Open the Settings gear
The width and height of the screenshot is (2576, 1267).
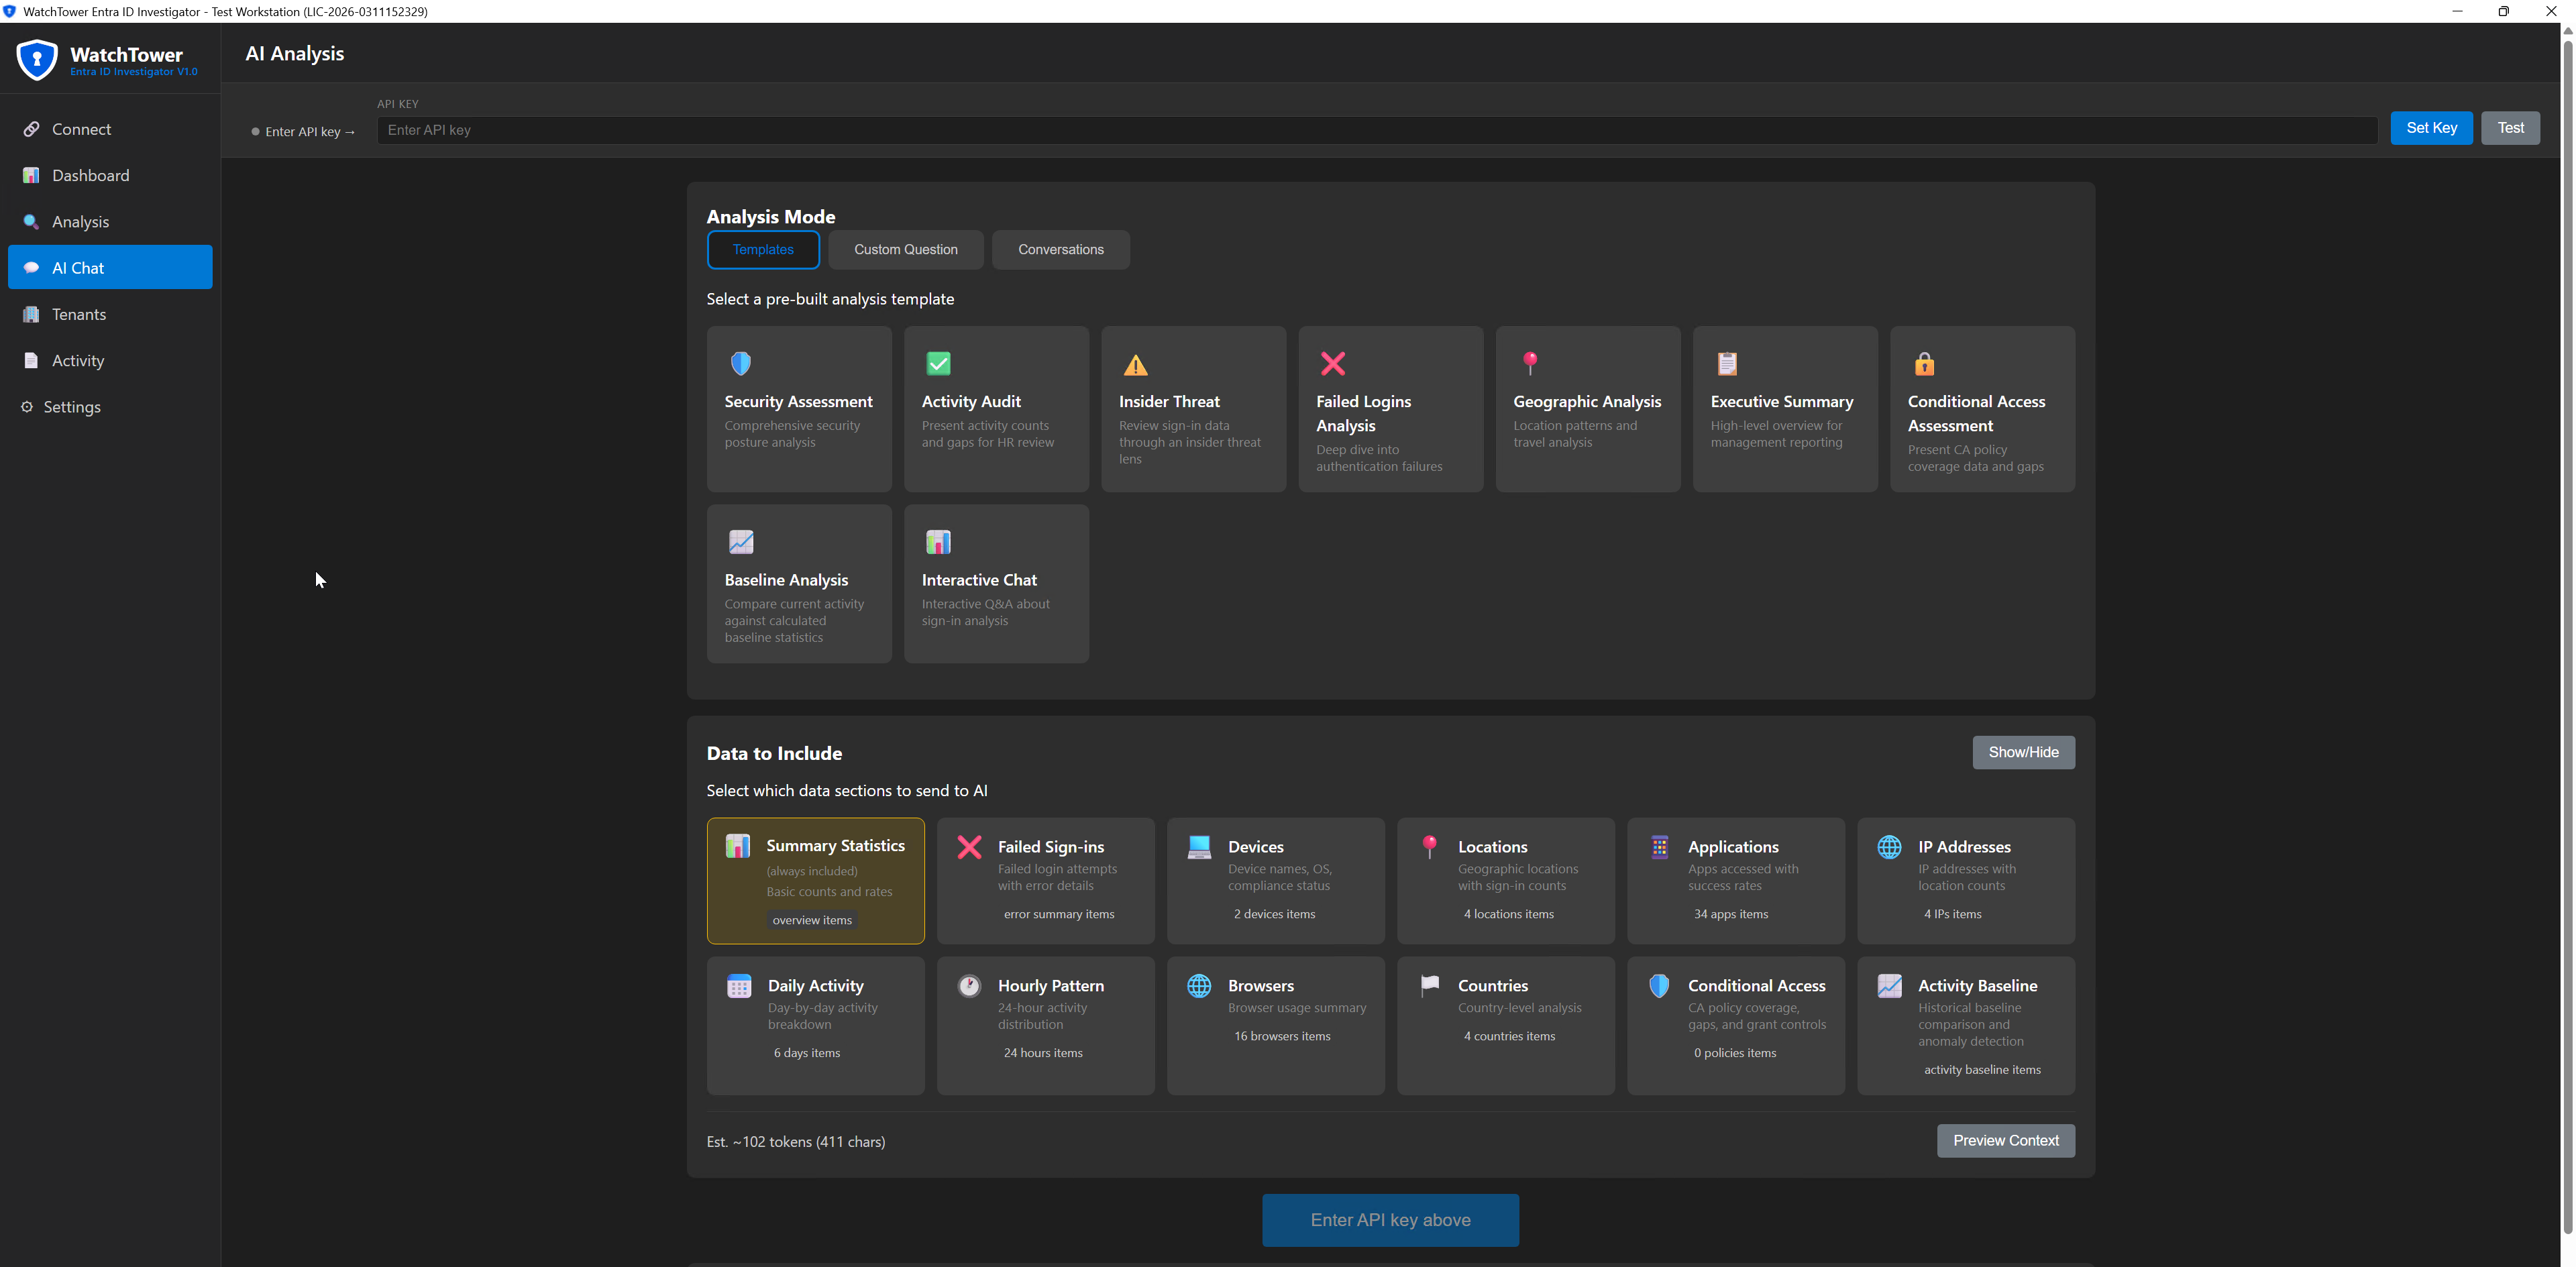click(x=26, y=406)
